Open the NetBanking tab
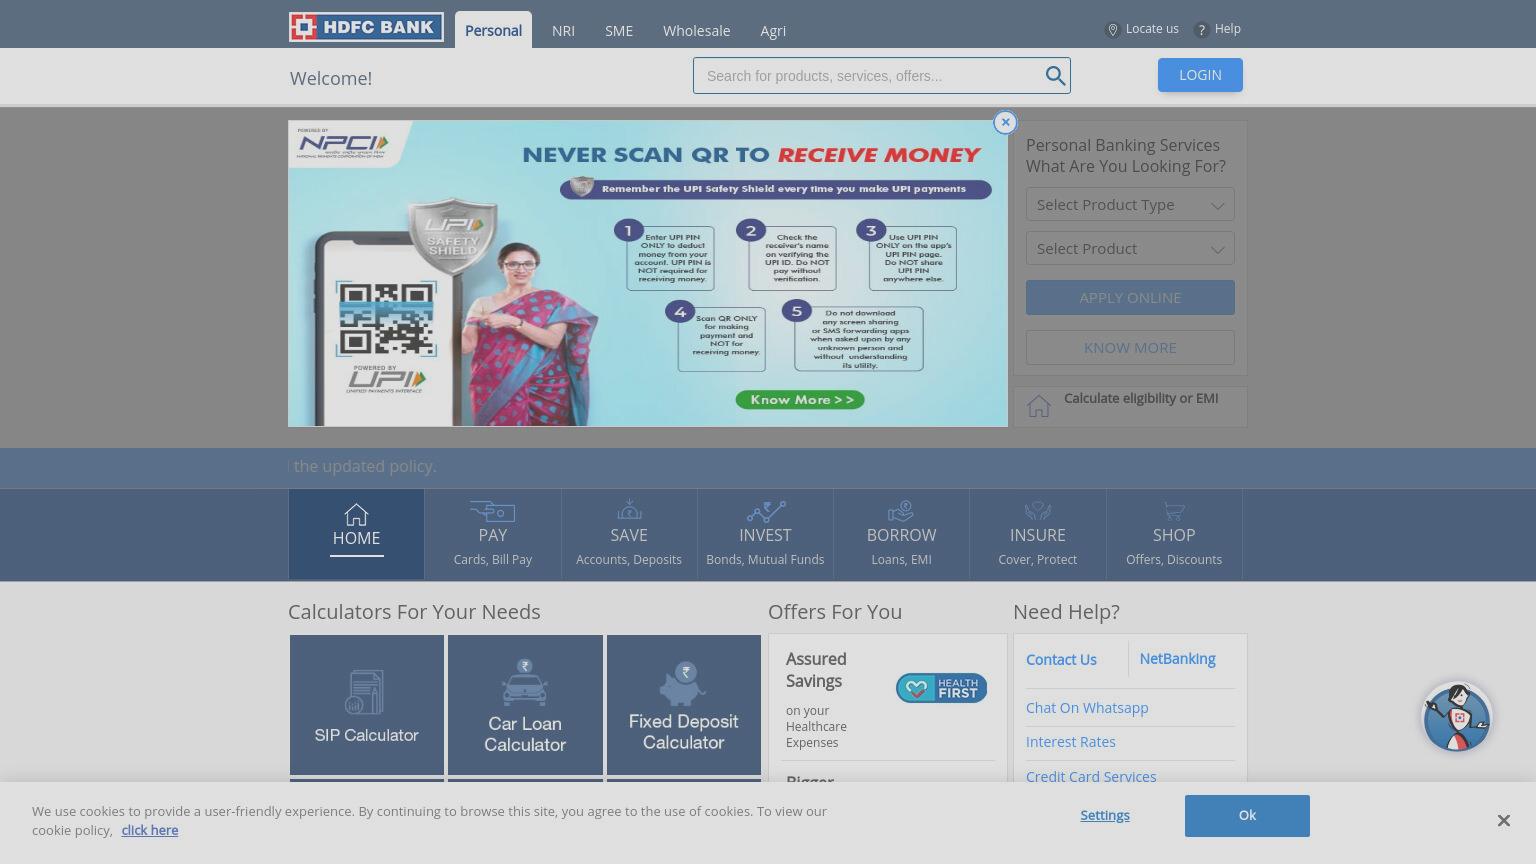Screen dimensions: 1536x864 [1177, 659]
